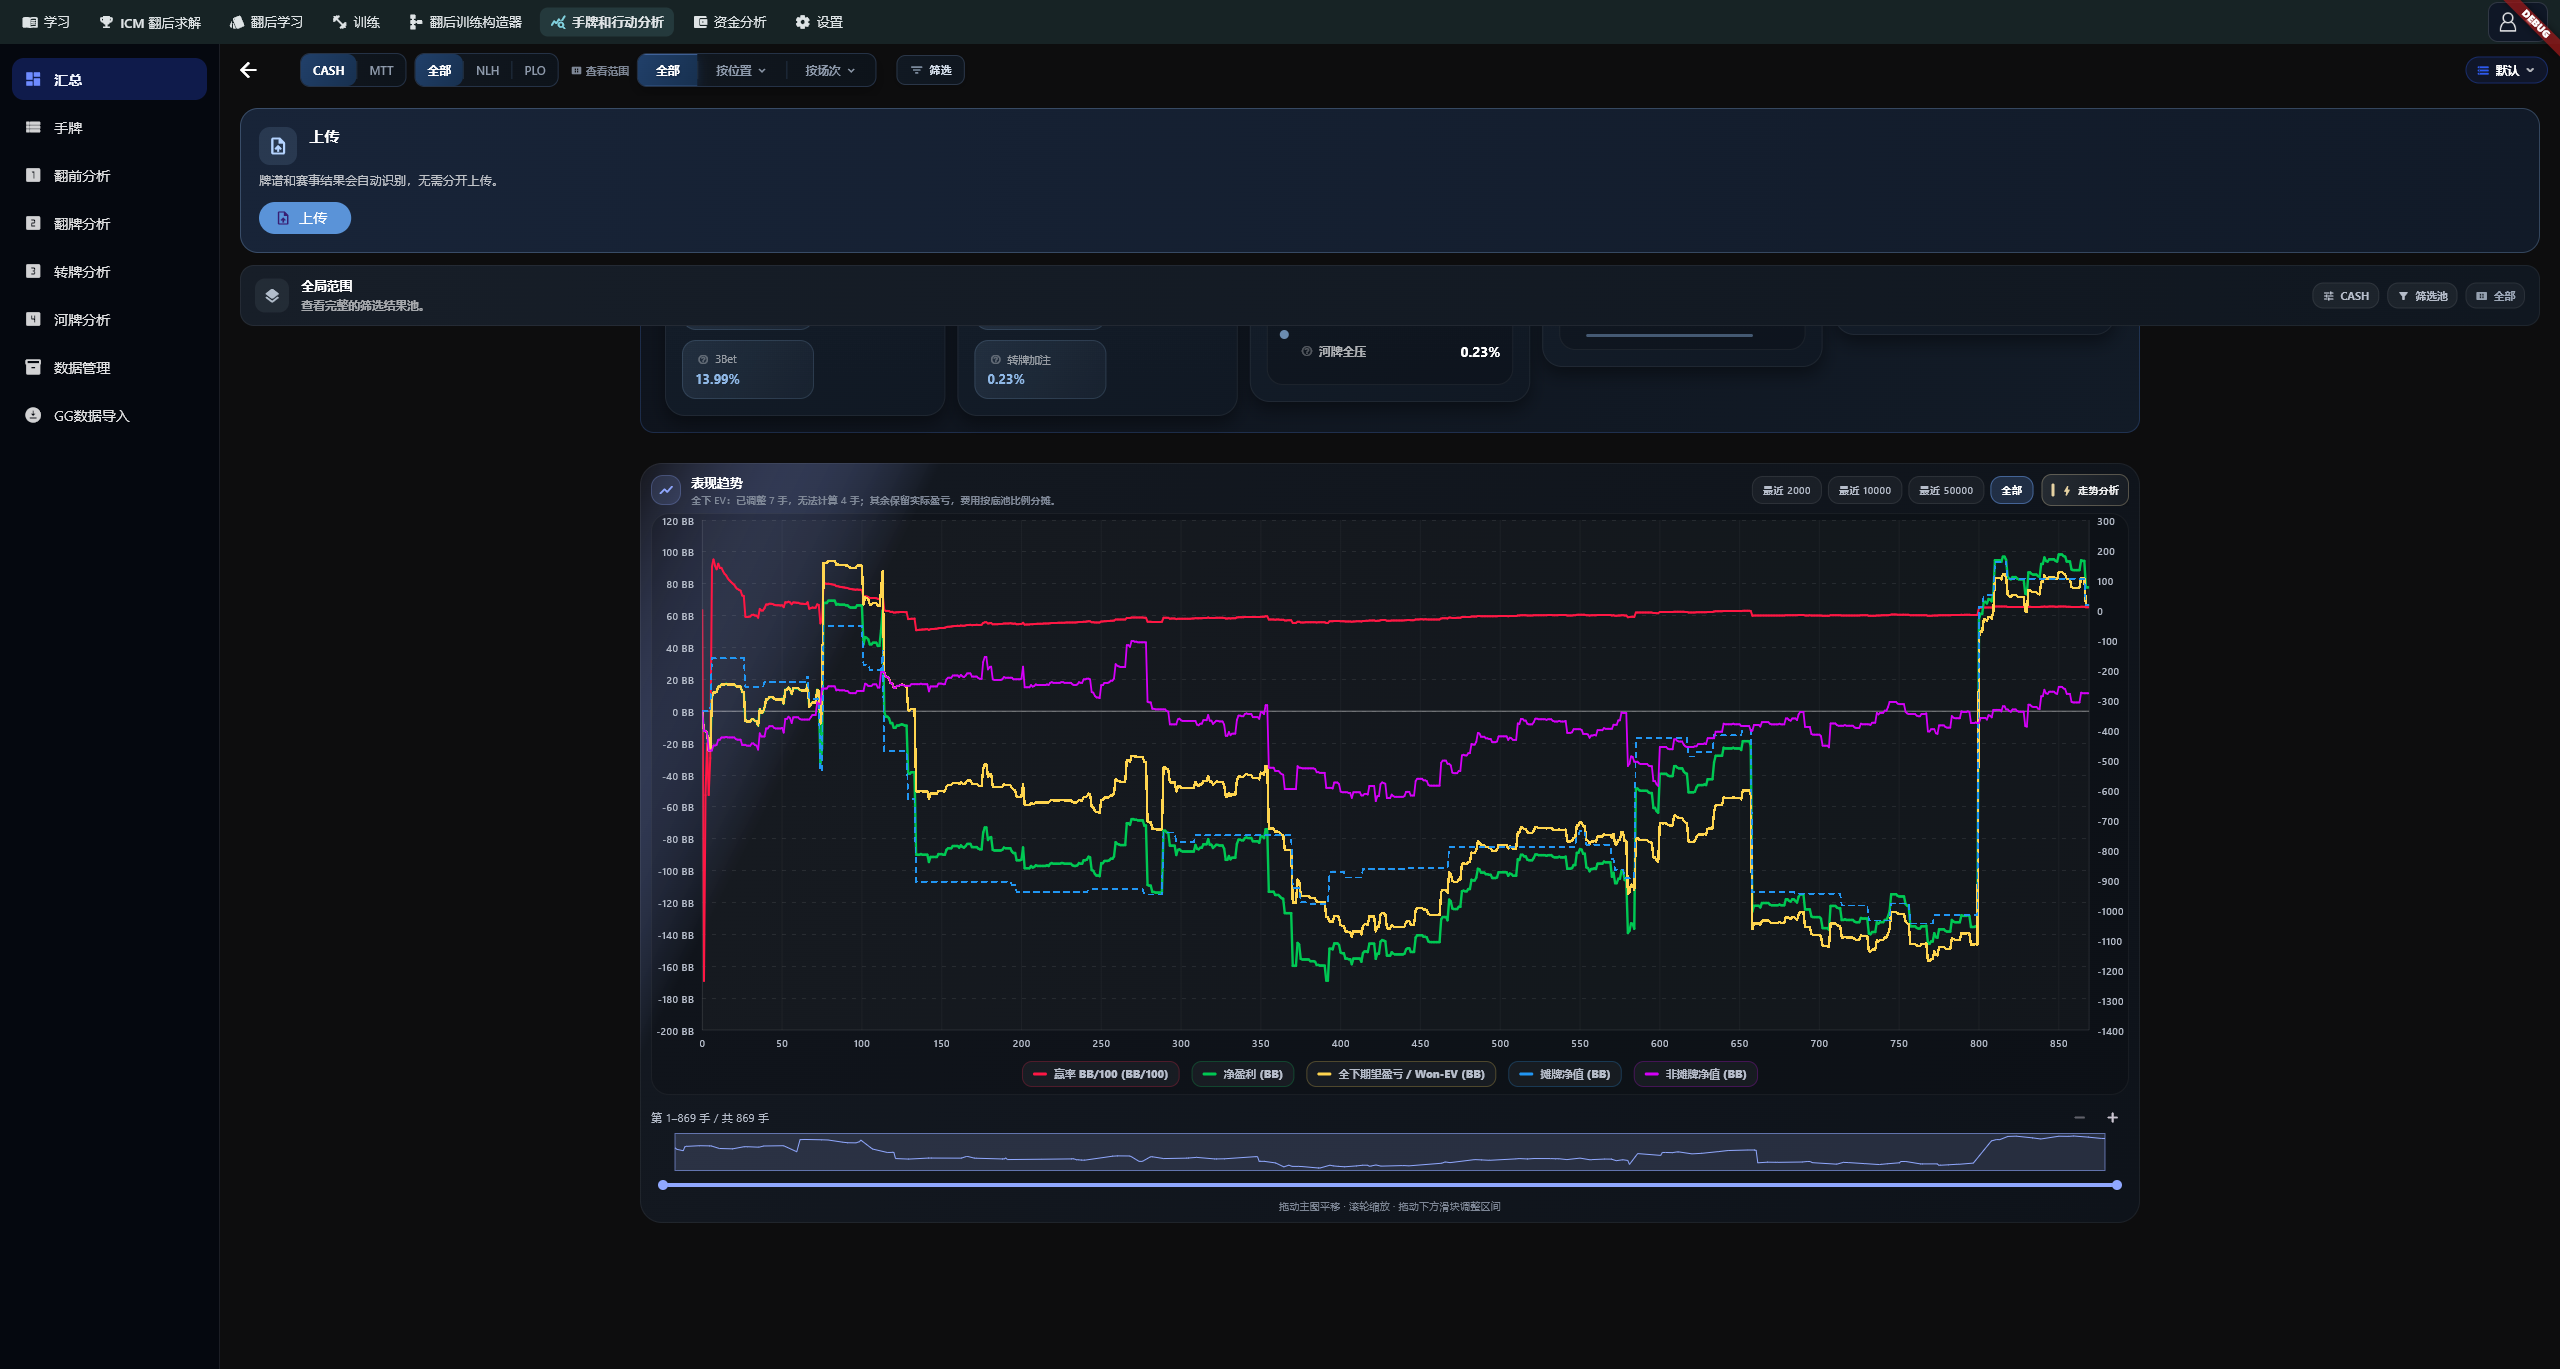The height and width of the screenshot is (1369, 2560).
Task: Click the blue 上传 button
Action: pyautogui.click(x=305, y=218)
